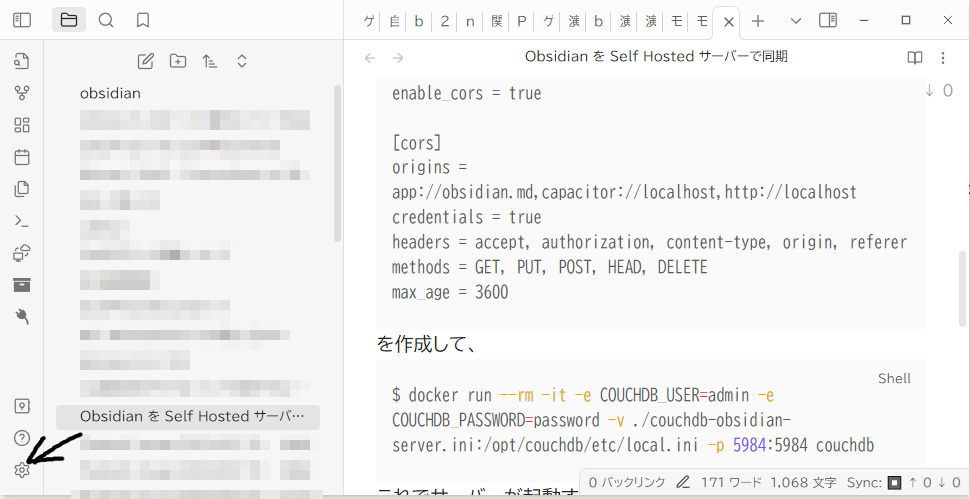Open the canvas grid icon in ribbon
Image resolution: width=970 pixels, height=499 pixels.
click(22, 125)
